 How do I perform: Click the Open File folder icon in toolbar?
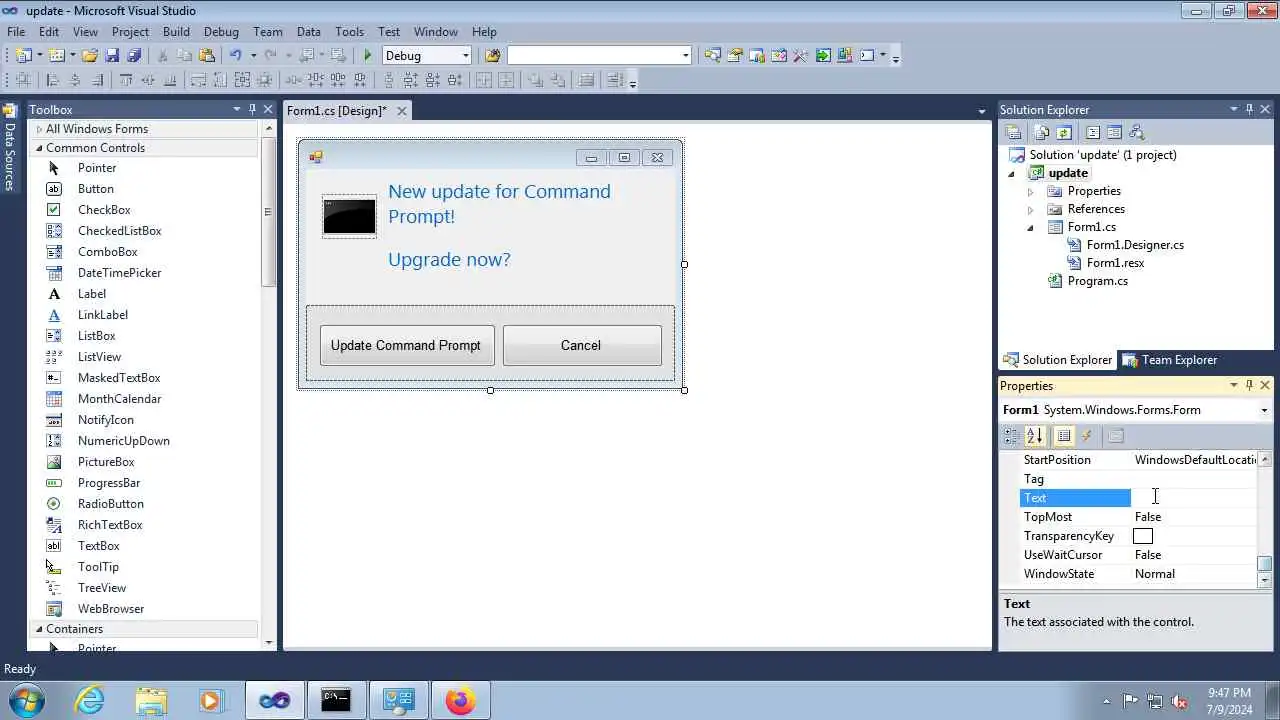pyautogui.click(x=90, y=56)
